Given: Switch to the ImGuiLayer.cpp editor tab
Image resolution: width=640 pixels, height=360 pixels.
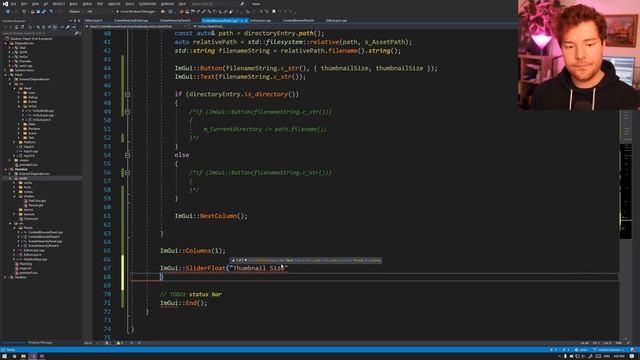Looking at the screenshot, I should tap(260, 20).
